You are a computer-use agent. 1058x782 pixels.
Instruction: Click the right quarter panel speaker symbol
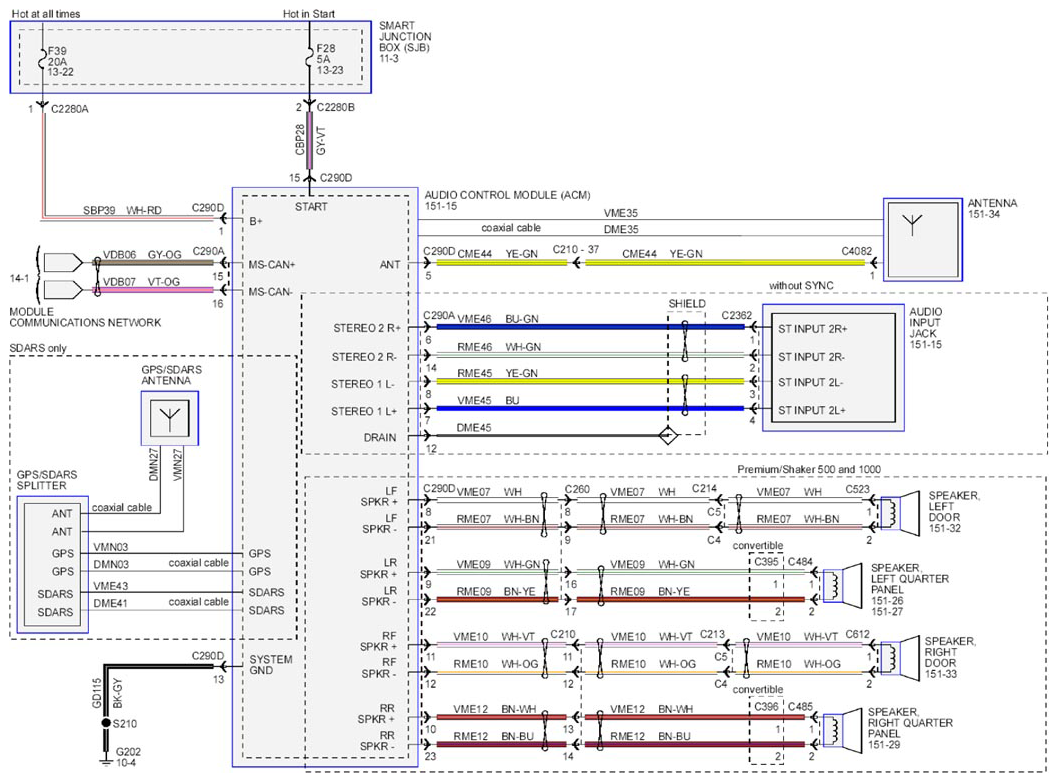[842, 729]
